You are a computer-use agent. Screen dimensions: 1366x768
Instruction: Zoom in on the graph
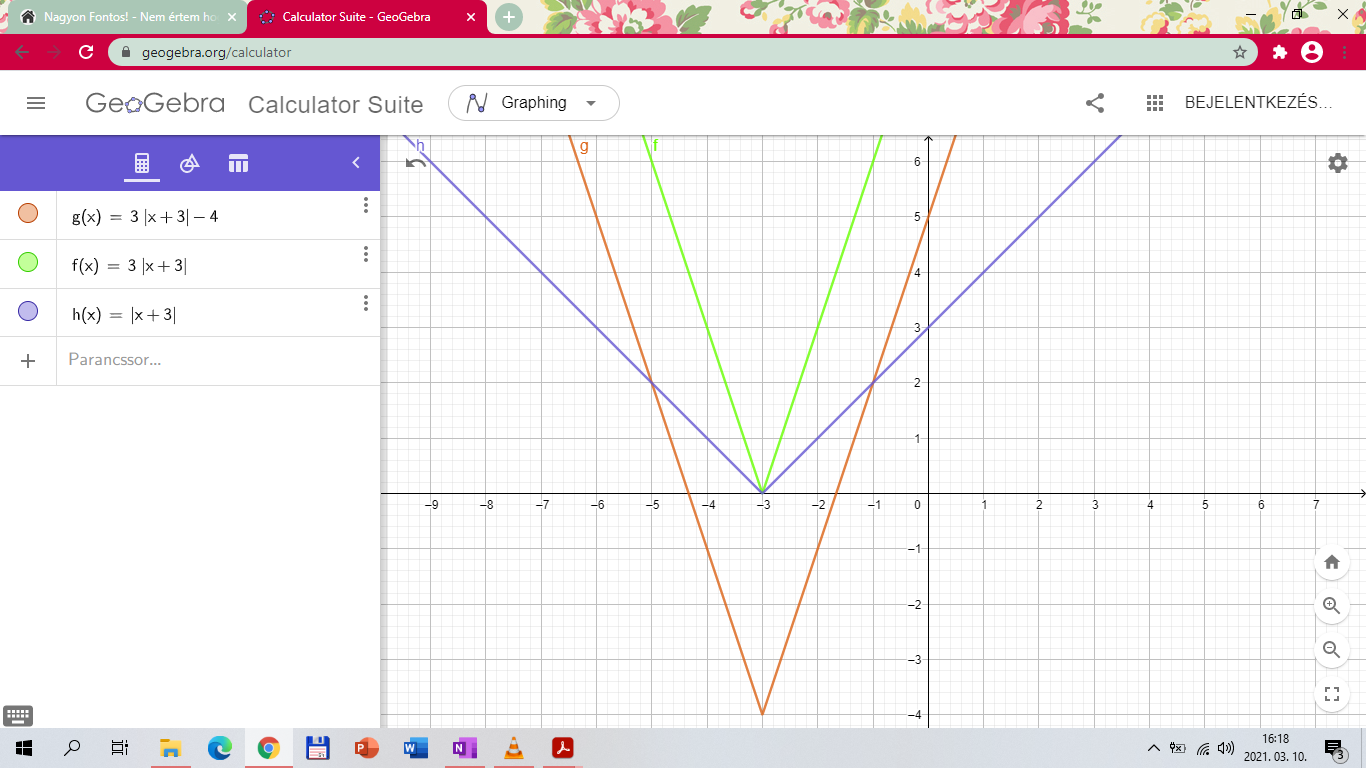1331,606
